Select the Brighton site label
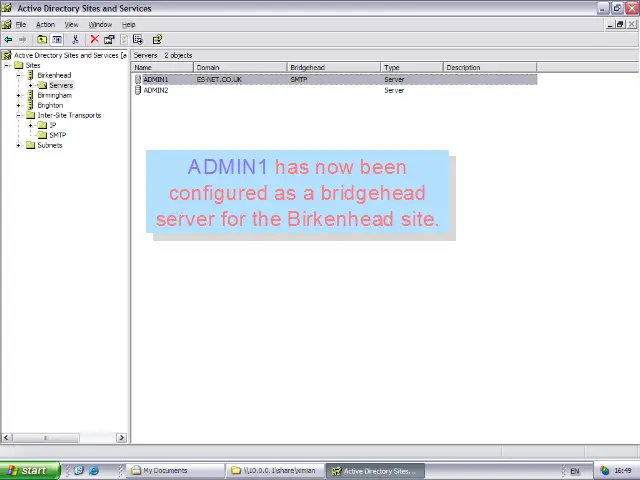 50,105
